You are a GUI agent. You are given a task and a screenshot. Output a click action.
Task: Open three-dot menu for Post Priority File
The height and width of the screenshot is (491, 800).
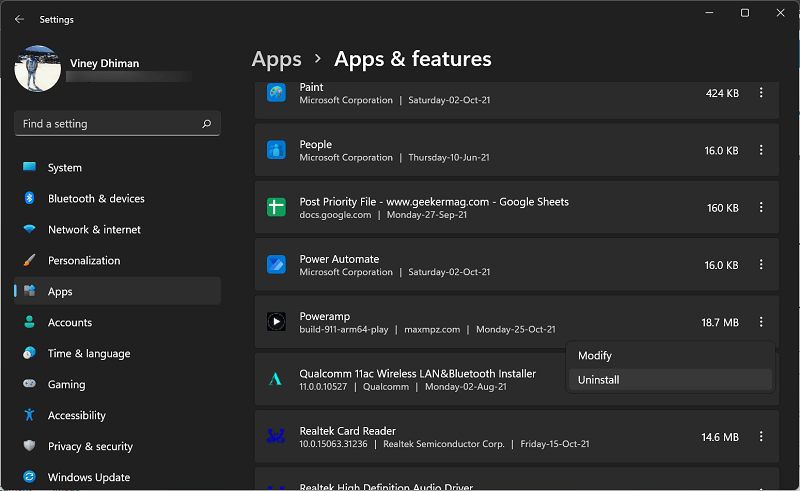coord(761,207)
